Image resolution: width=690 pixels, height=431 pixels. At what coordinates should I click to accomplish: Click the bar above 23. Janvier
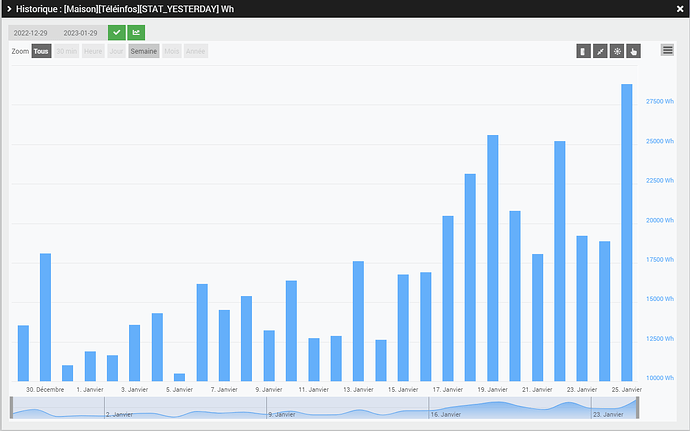[x=582, y=309]
